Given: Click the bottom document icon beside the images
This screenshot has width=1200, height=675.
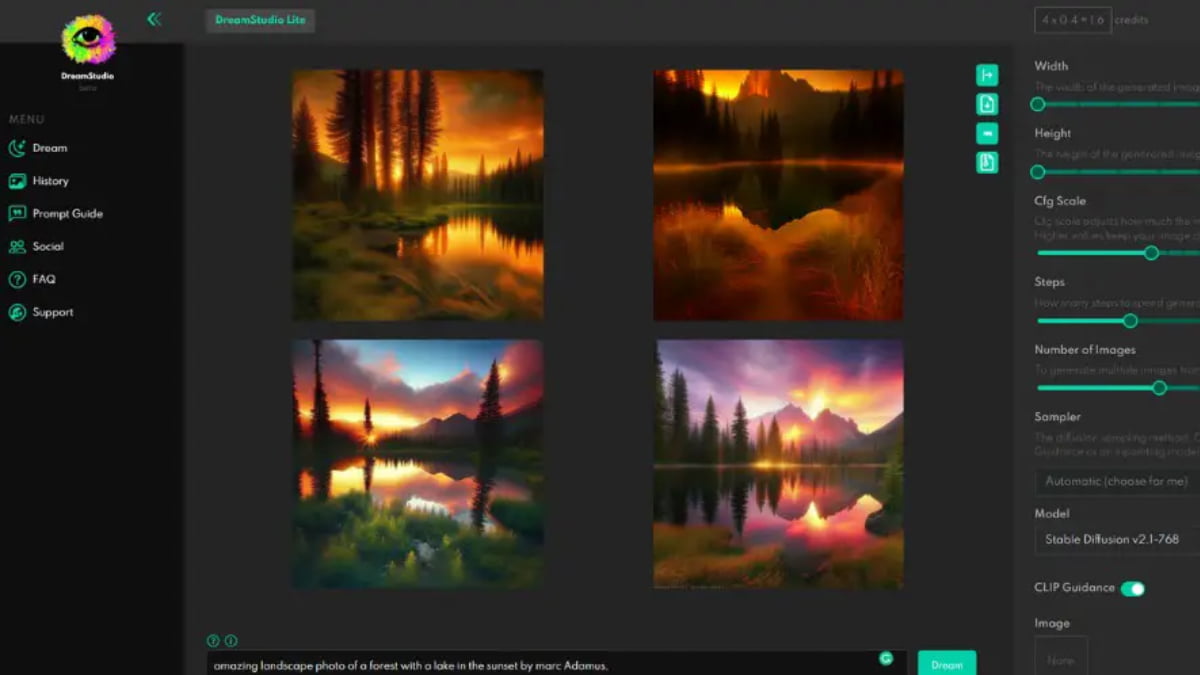Looking at the screenshot, I should (x=987, y=162).
